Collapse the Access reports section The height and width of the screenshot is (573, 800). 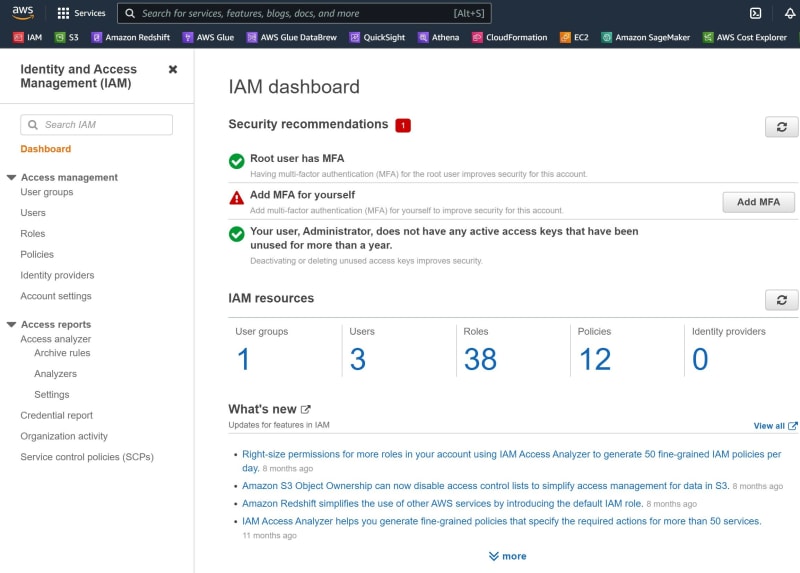point(11,325)
